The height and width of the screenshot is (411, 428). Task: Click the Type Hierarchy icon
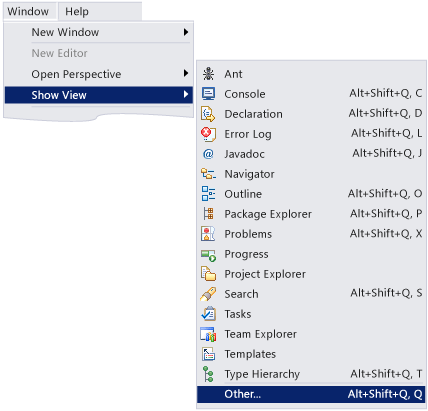click(208, 374)
